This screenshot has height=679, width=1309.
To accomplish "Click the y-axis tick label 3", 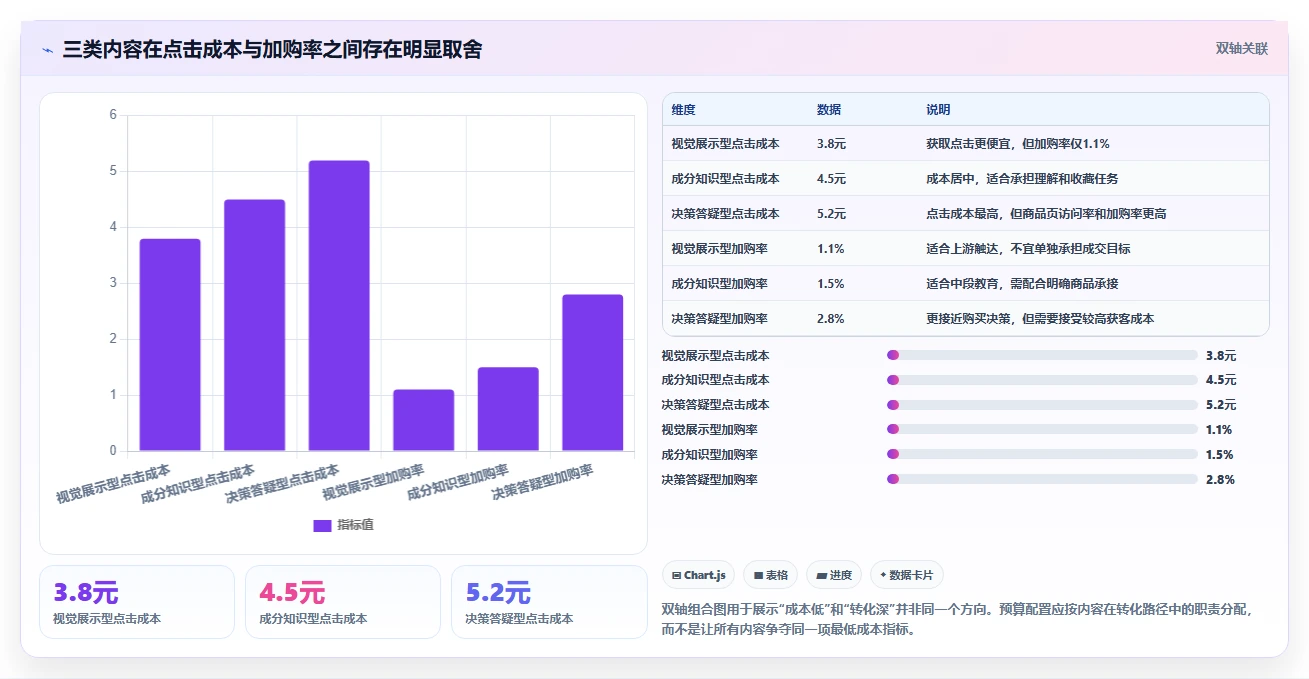I will pos(113,283).
